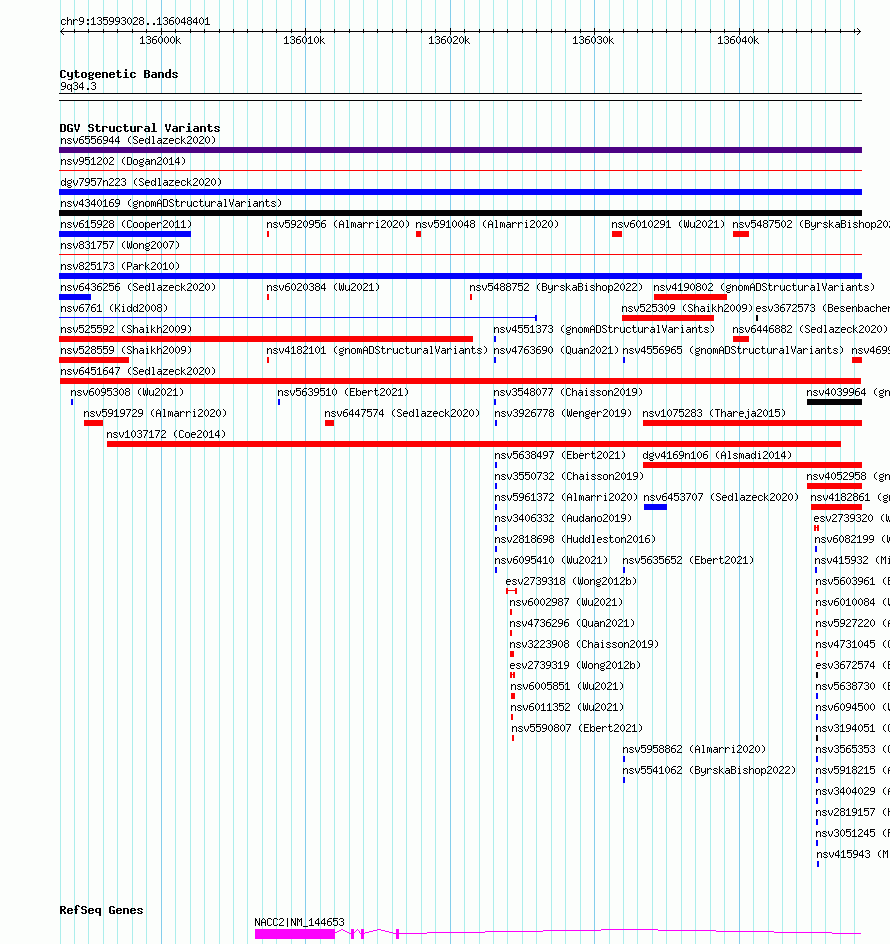Click nsv3550732 (Chaisson2019) label
Viewport: 890px width, 944px height.
(x=570, y=477)
